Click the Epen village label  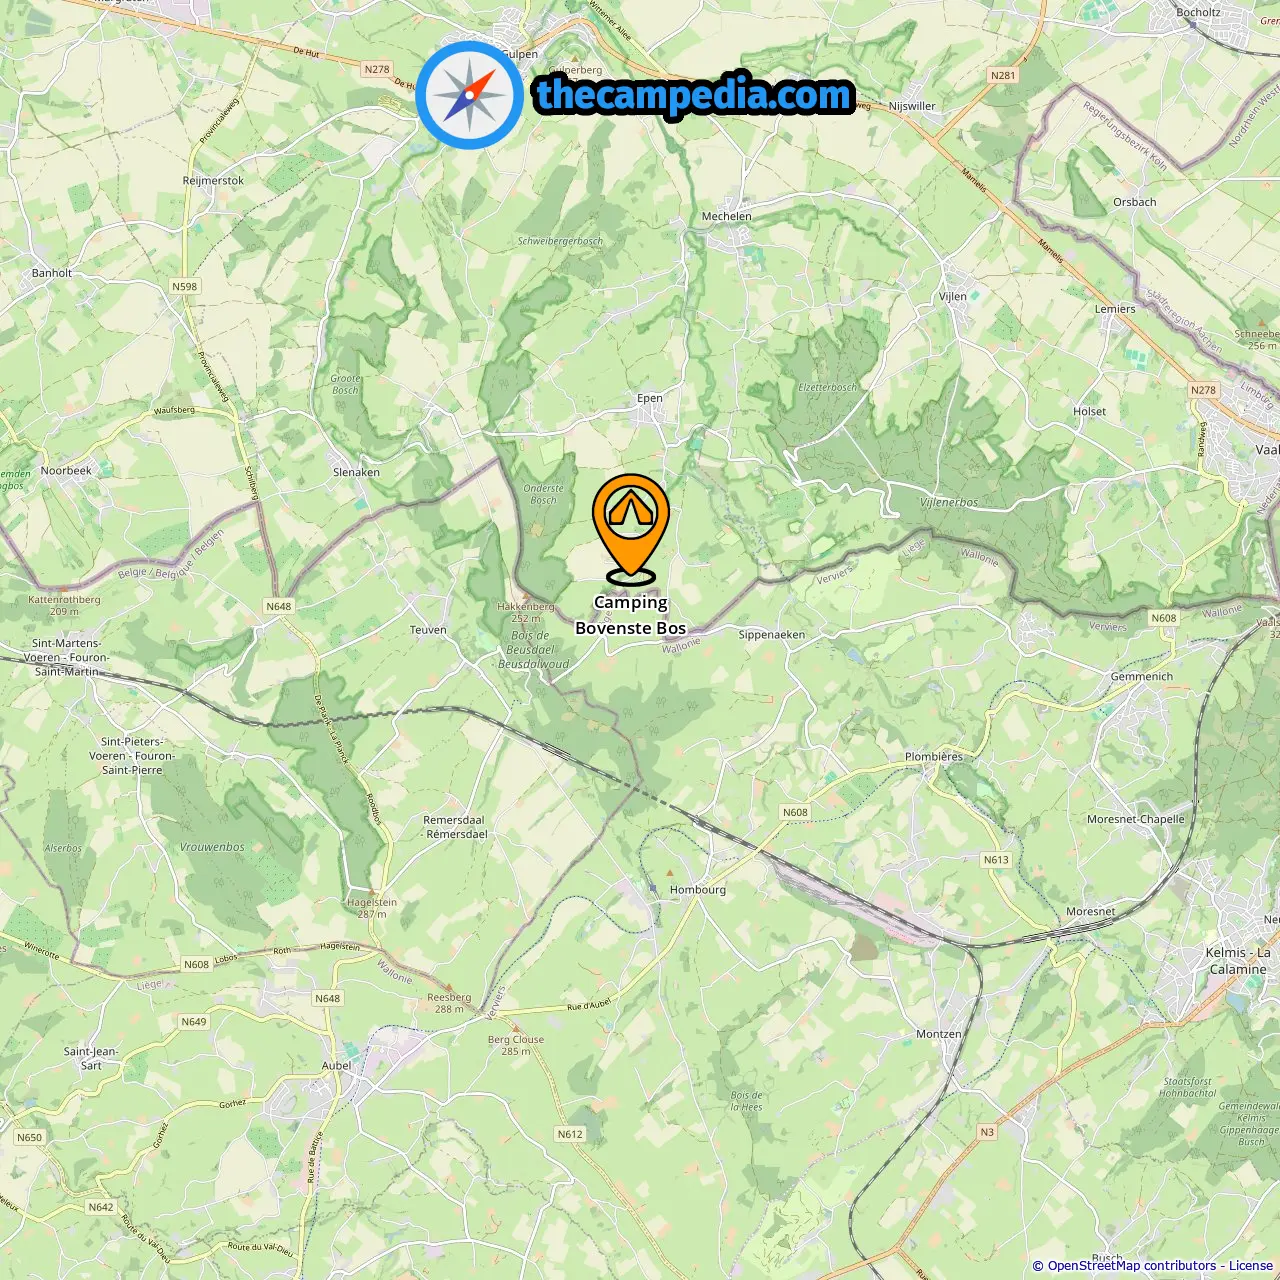(650, 398)
